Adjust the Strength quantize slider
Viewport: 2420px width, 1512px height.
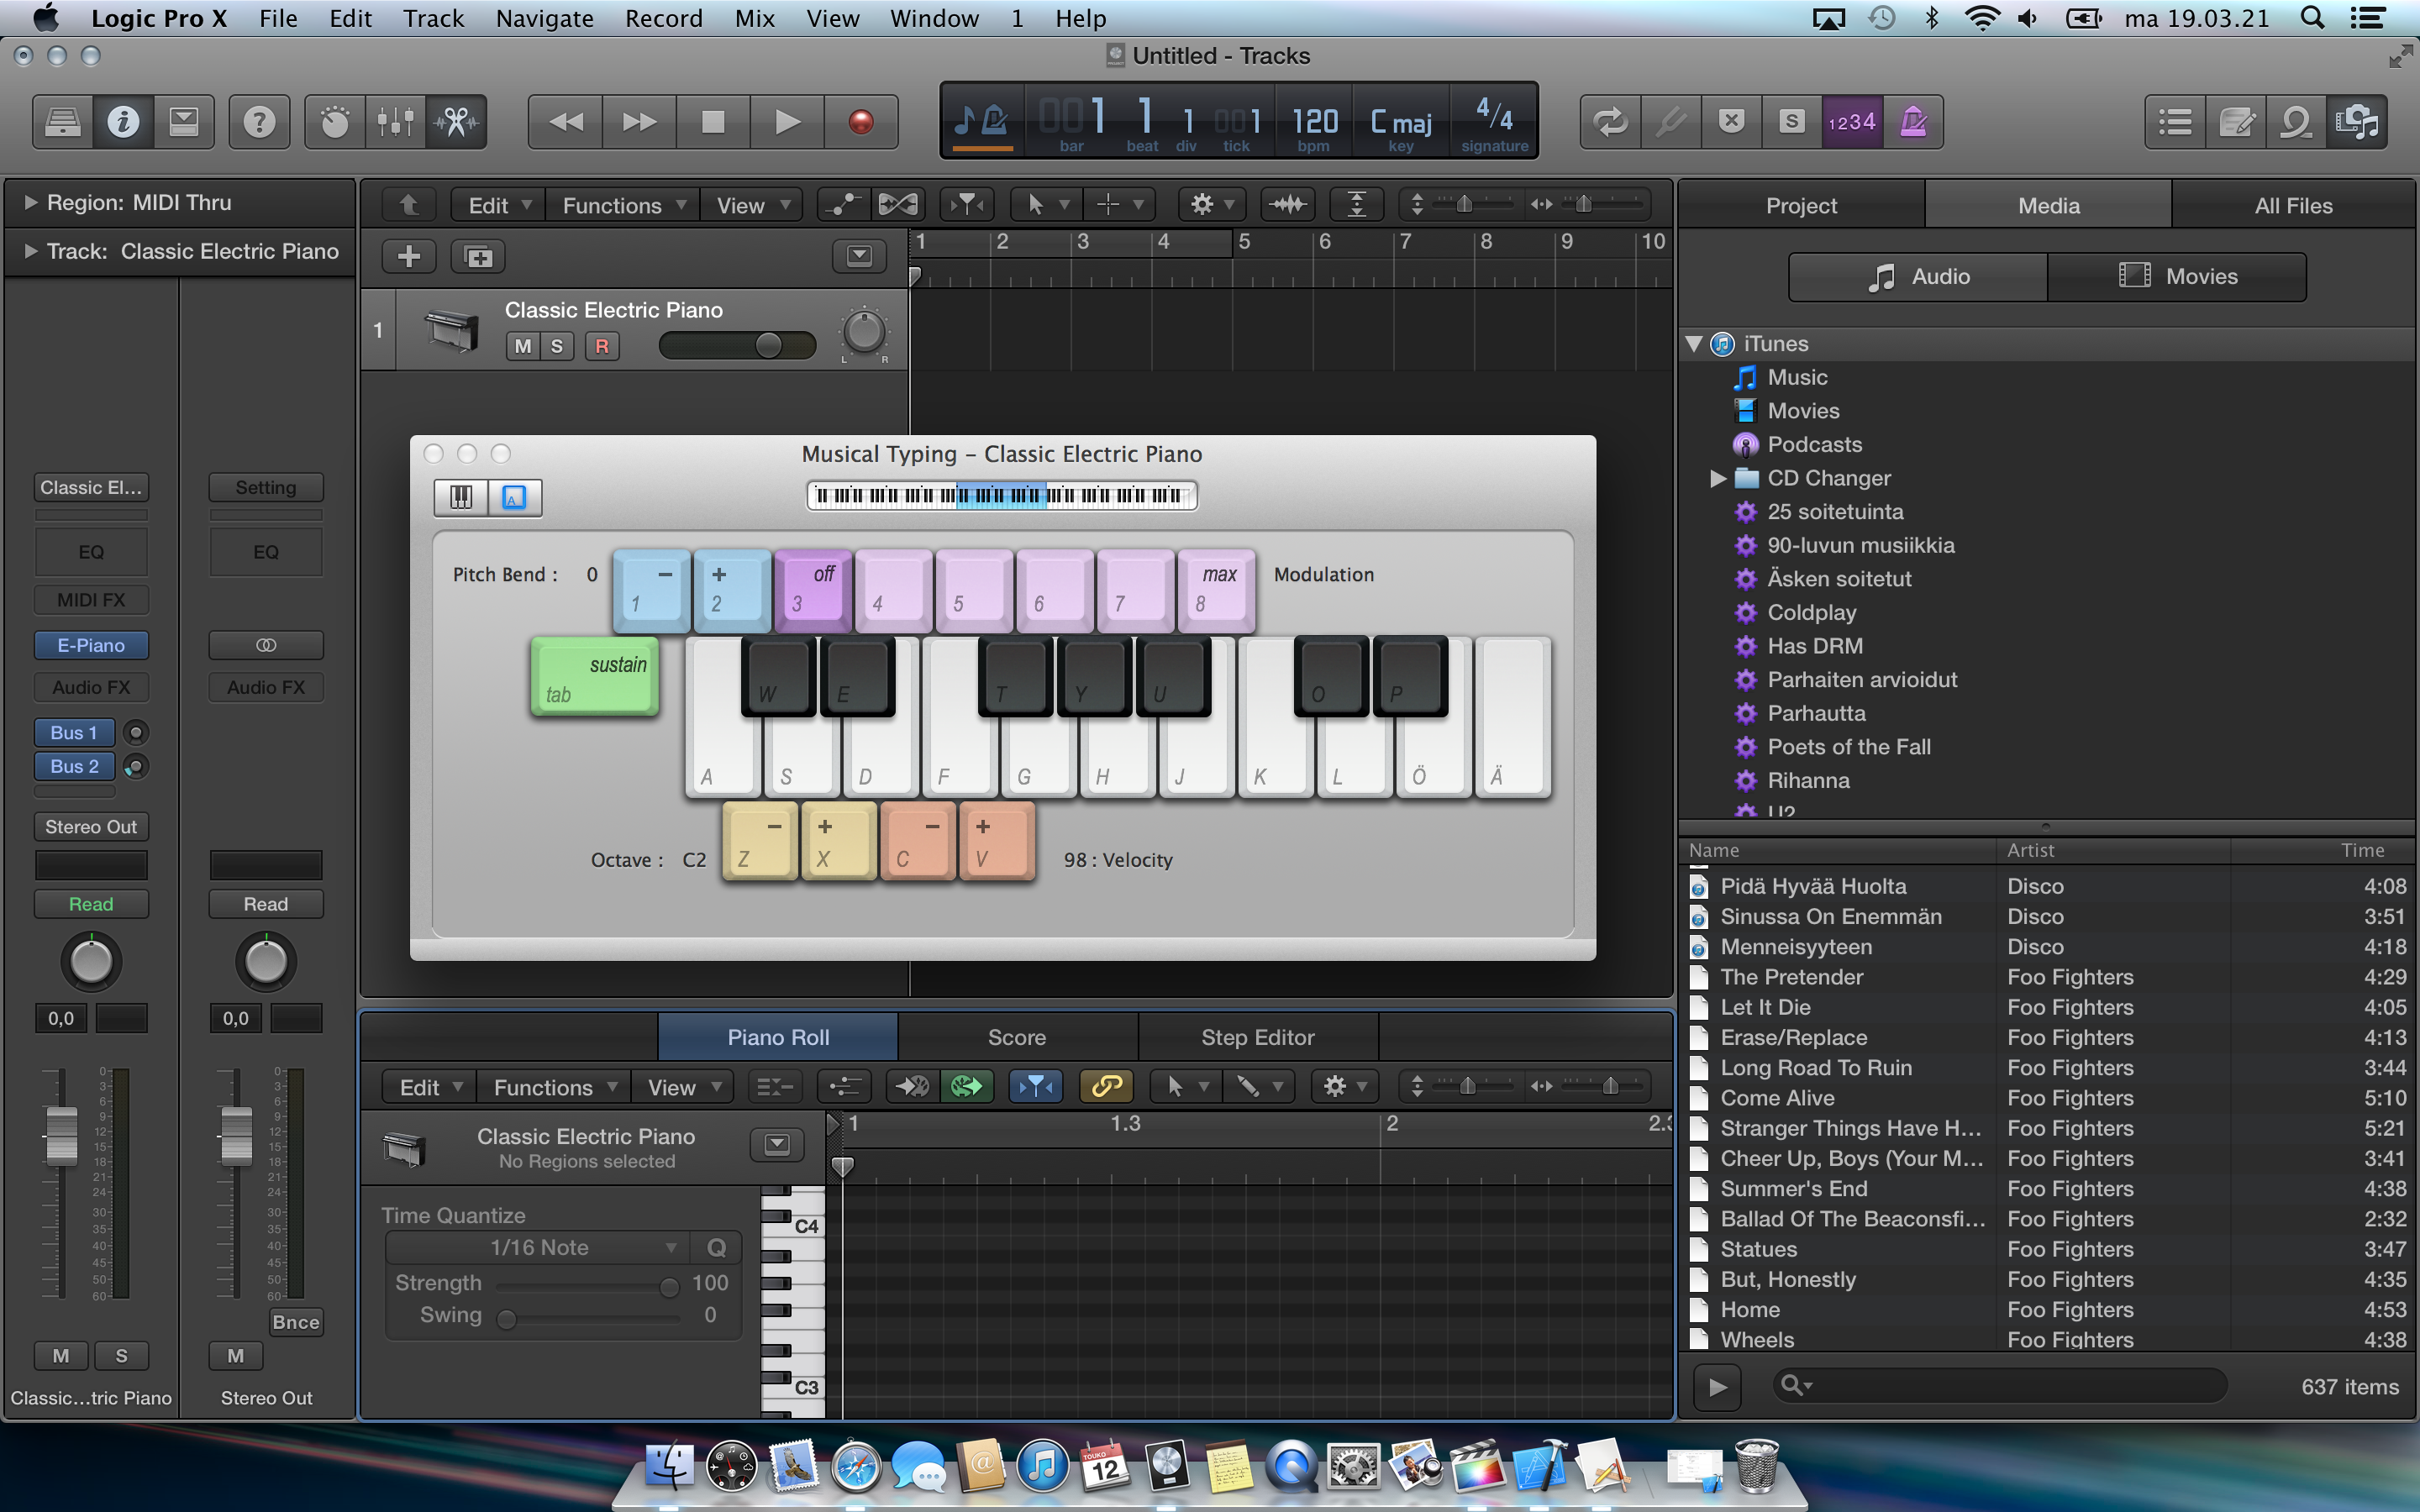pyautogui.click(x=588, y=1285)
